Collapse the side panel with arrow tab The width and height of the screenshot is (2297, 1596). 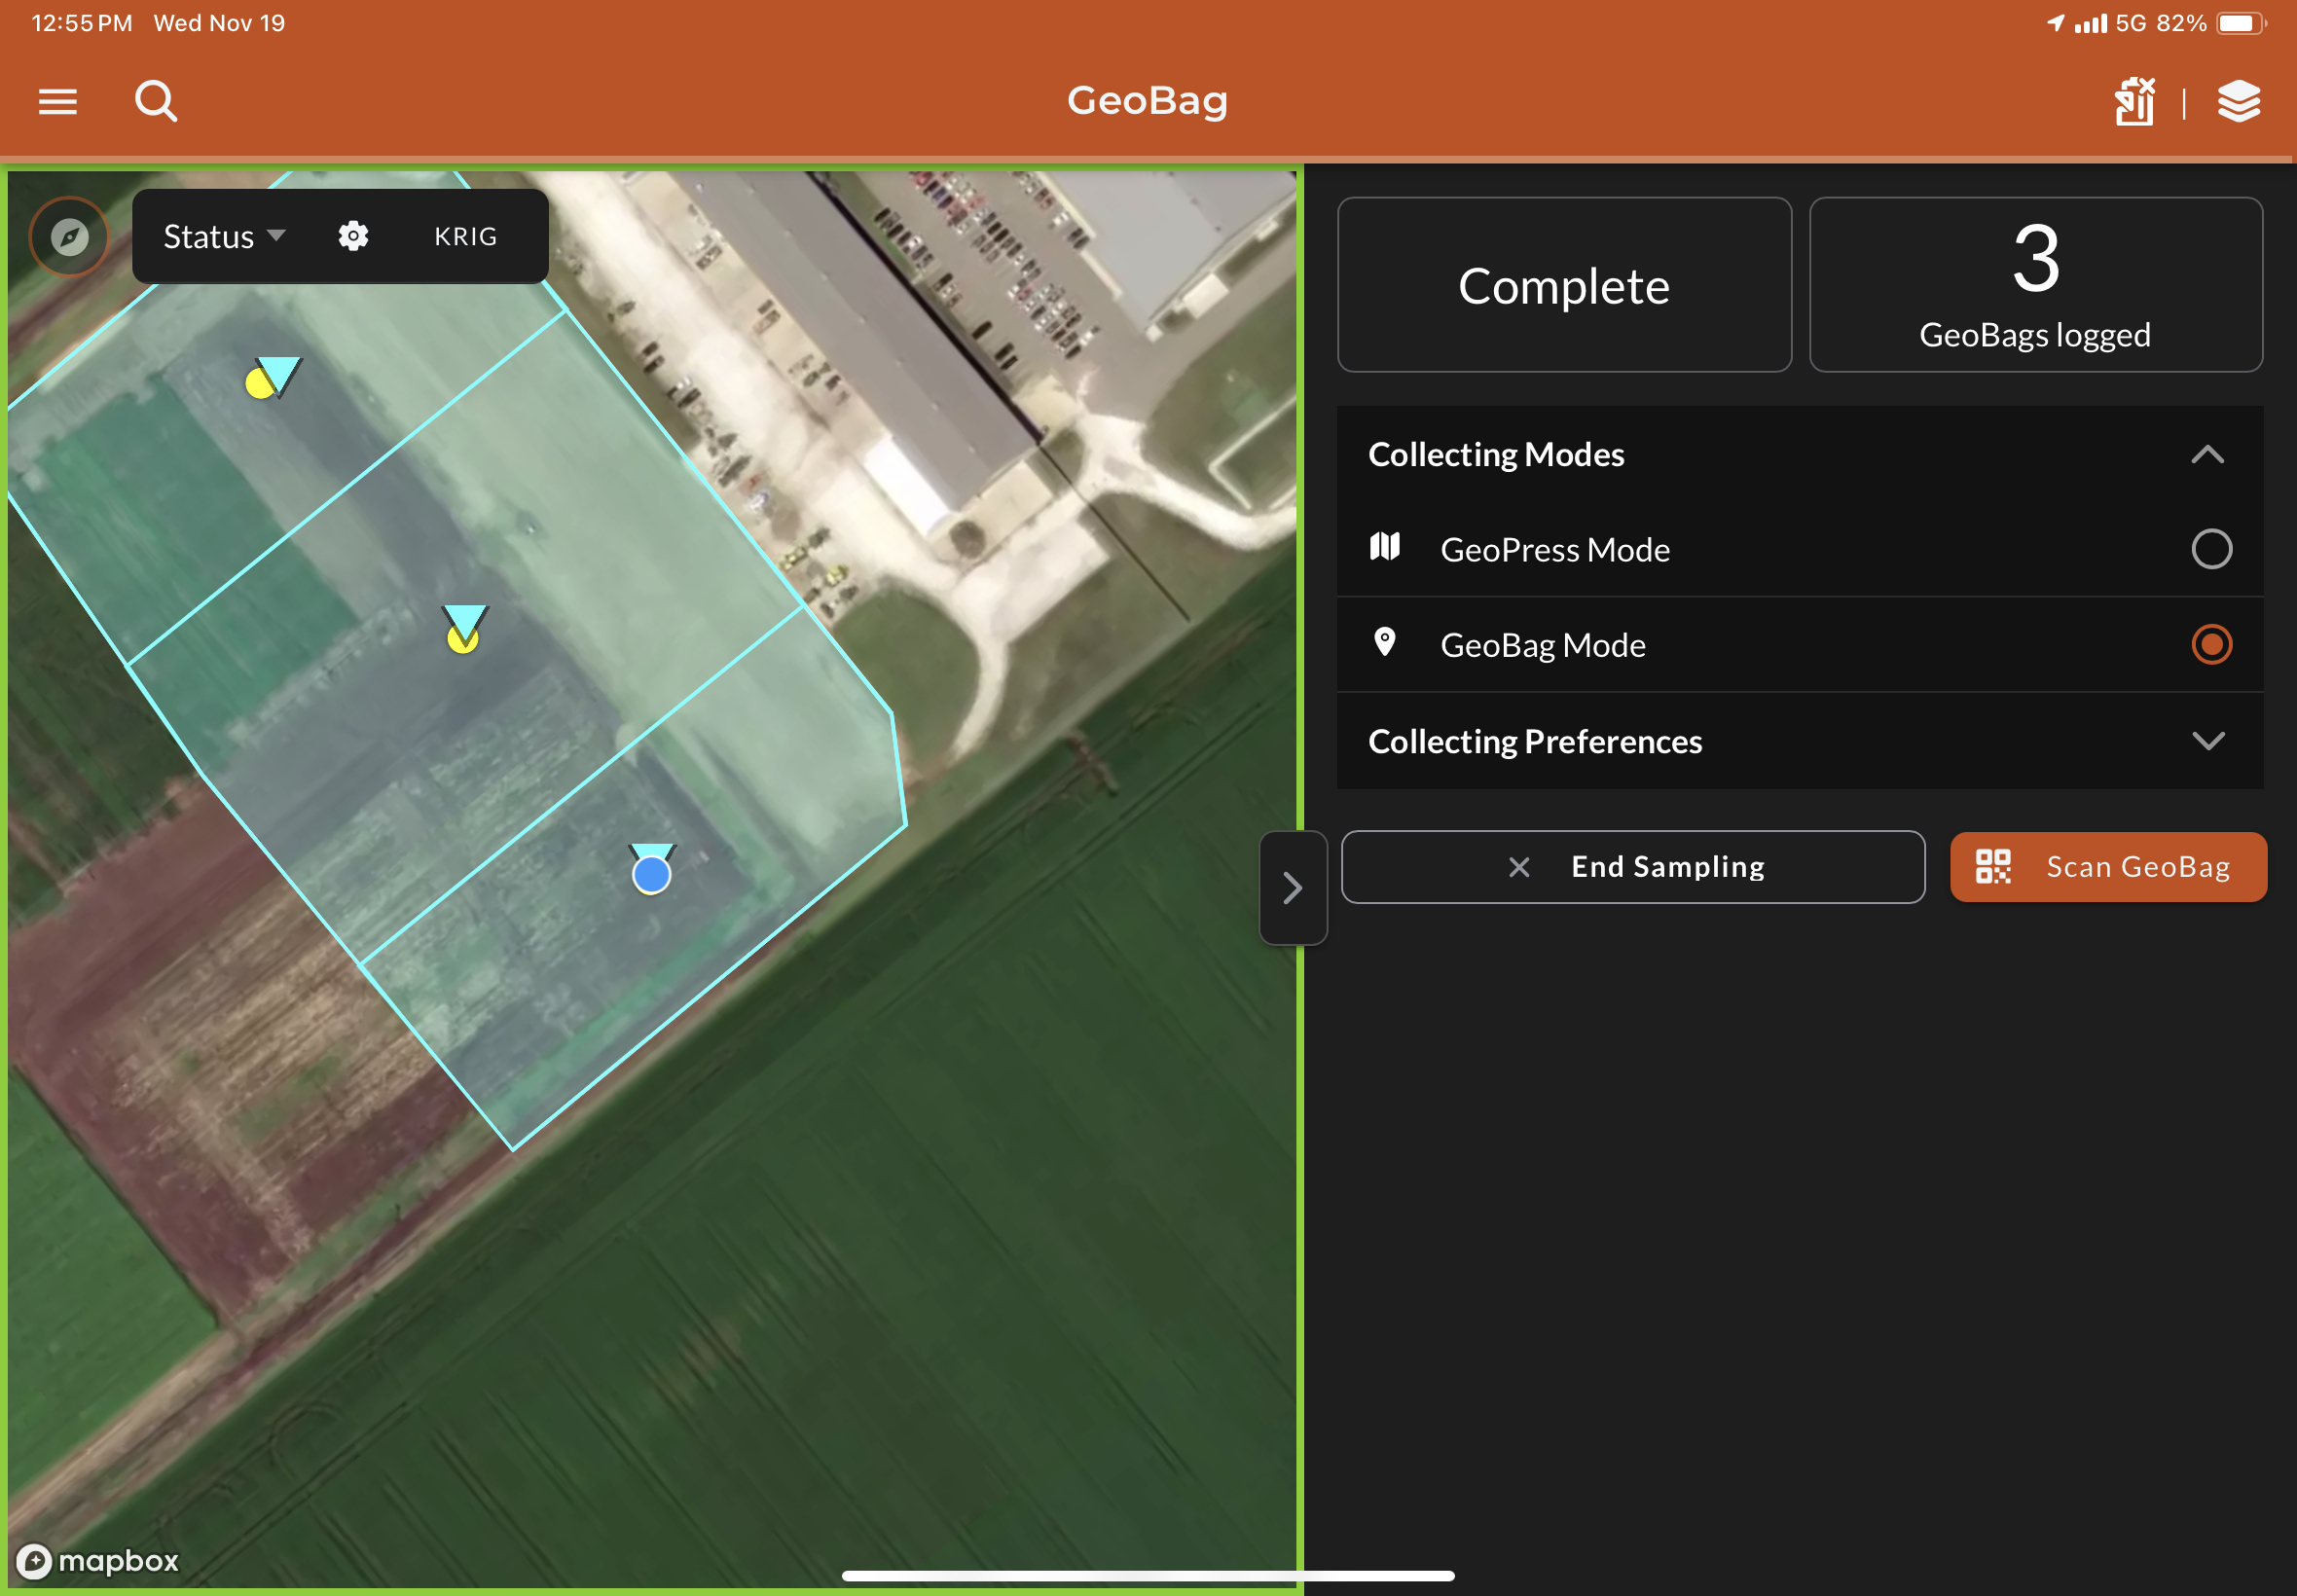1293,888
